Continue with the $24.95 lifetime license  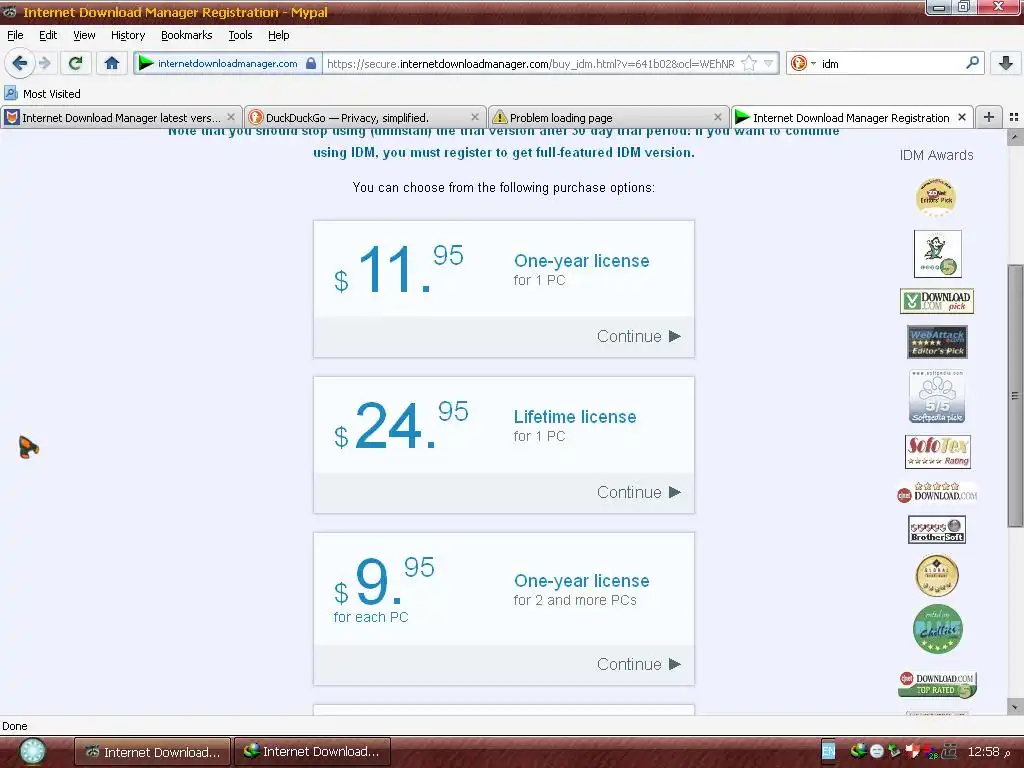tap(638, 492)
